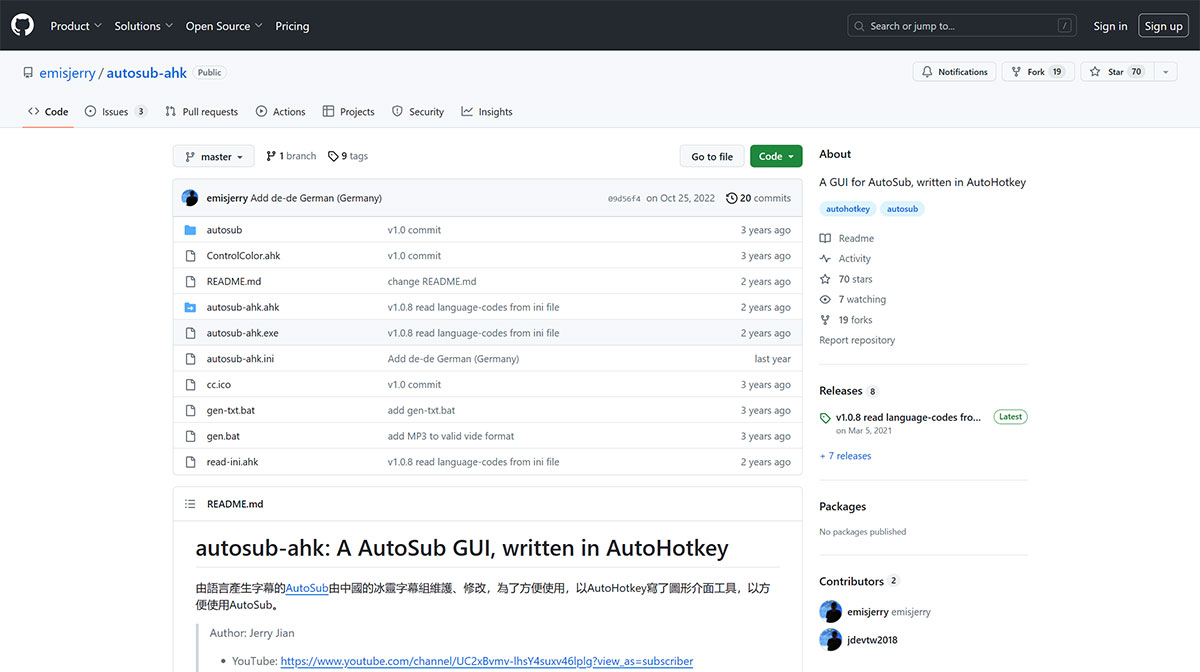Click the branch icon showing 1 branch
This screenshot has height=672, width=1200.
coord(270,156)
